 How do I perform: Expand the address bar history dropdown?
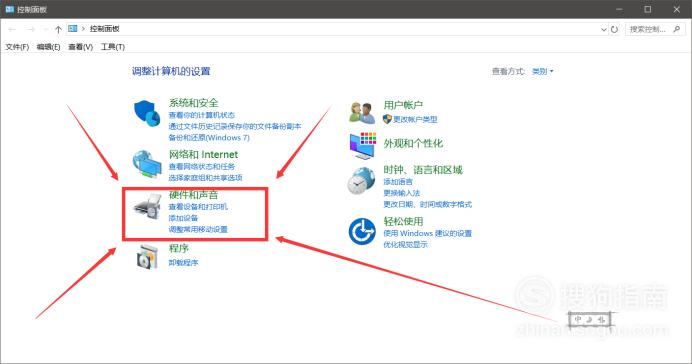pyautogui.click(x=604, y=30)
